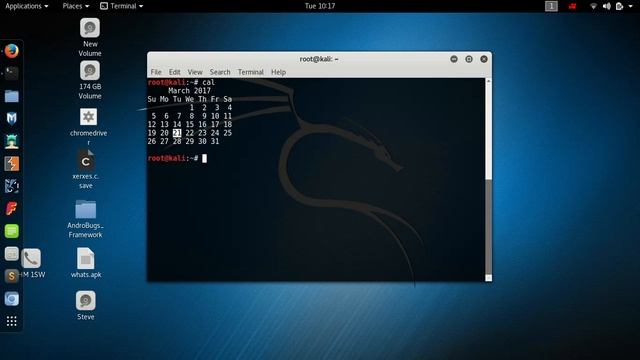The height and width of the screenshot is (360, 640).
Task: Click the phone icon on desktop
Action: [31, 258]
